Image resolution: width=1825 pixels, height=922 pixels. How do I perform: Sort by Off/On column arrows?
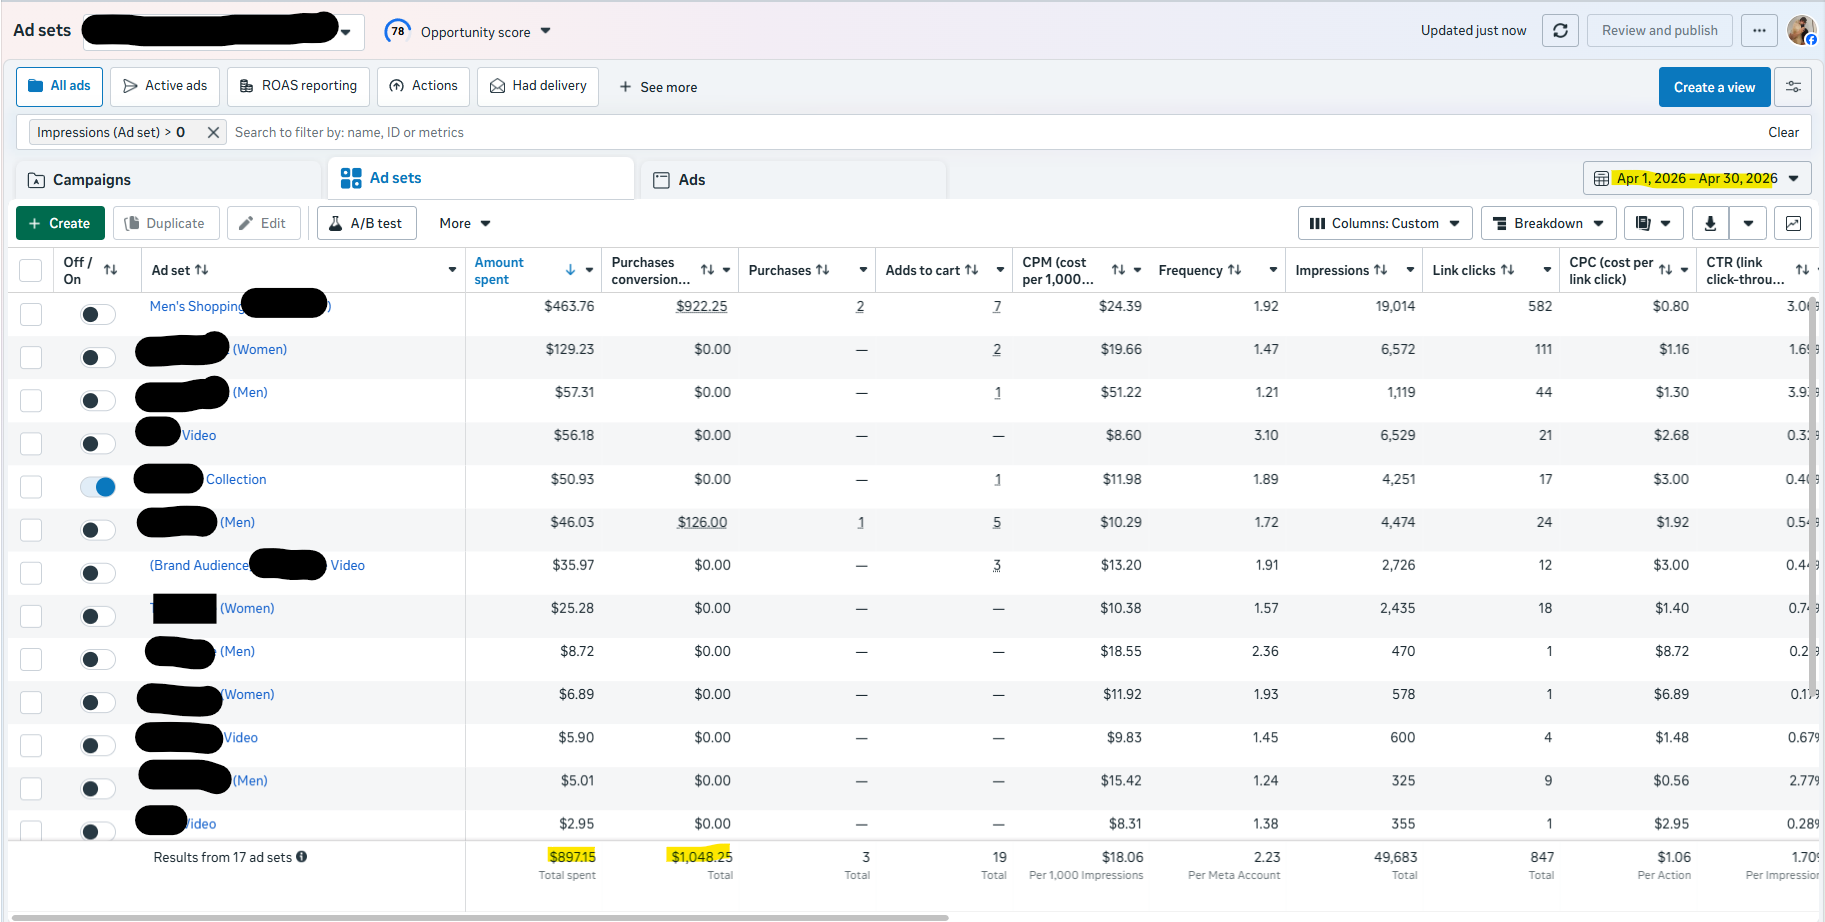coord(110,270)
